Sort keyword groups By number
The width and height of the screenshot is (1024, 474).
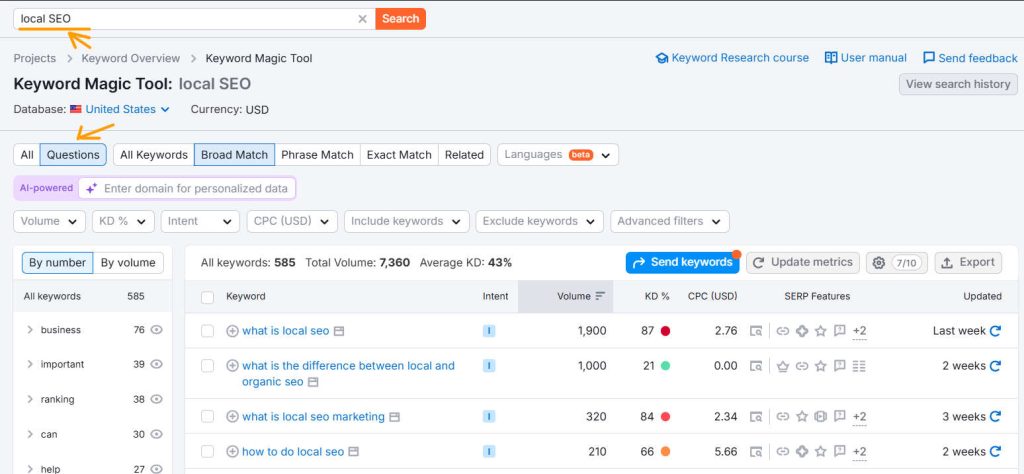(x=57, y=262)
